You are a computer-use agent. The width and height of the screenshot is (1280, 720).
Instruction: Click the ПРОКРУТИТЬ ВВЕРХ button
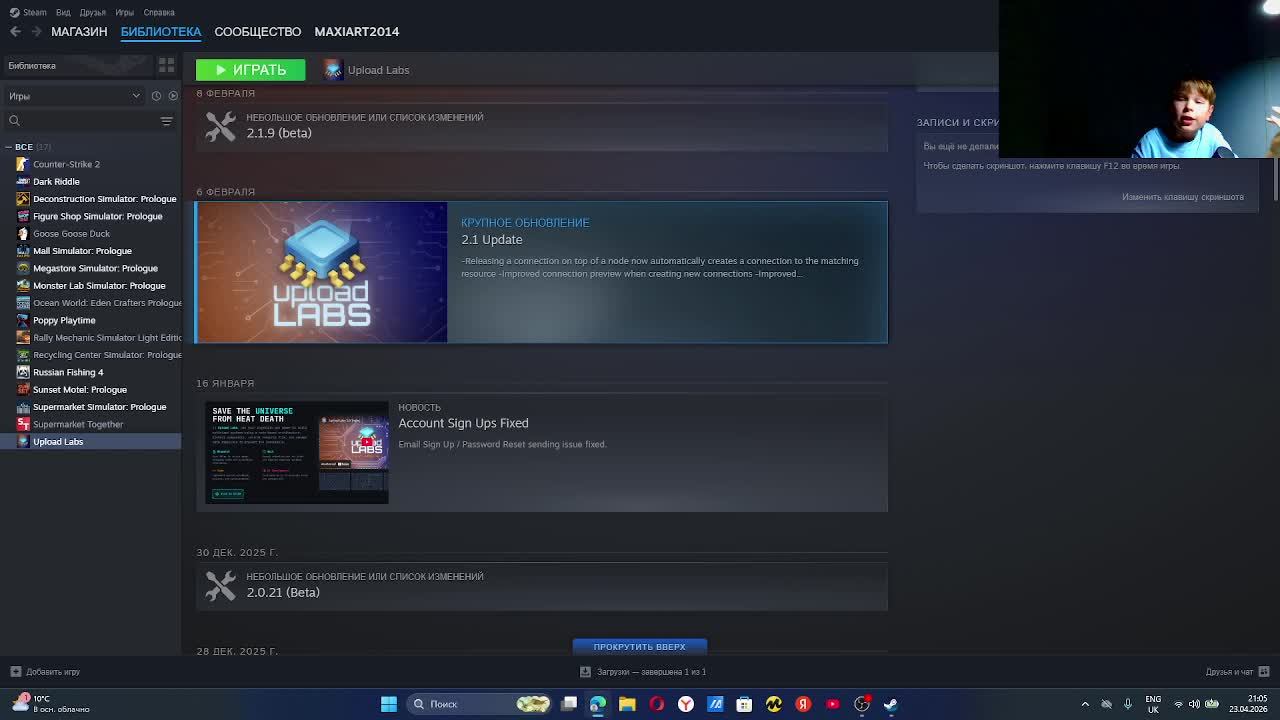pyautogui.click(x=640, y=646)
